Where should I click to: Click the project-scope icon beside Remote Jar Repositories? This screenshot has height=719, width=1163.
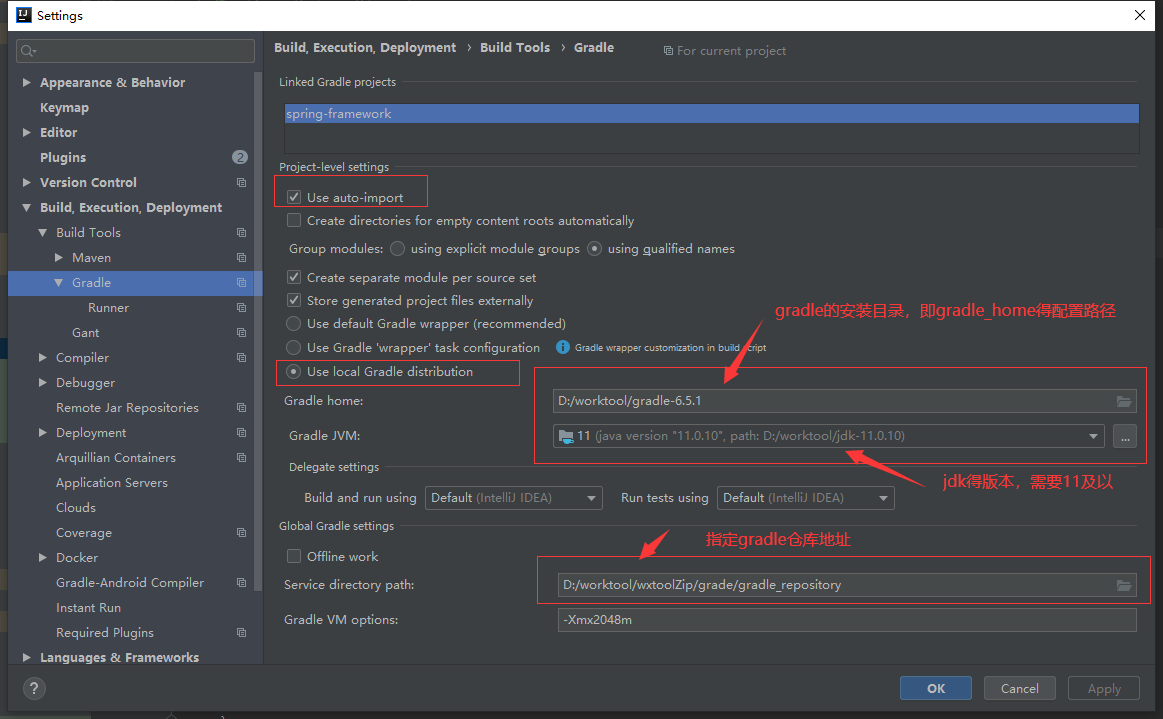[241, 407]
